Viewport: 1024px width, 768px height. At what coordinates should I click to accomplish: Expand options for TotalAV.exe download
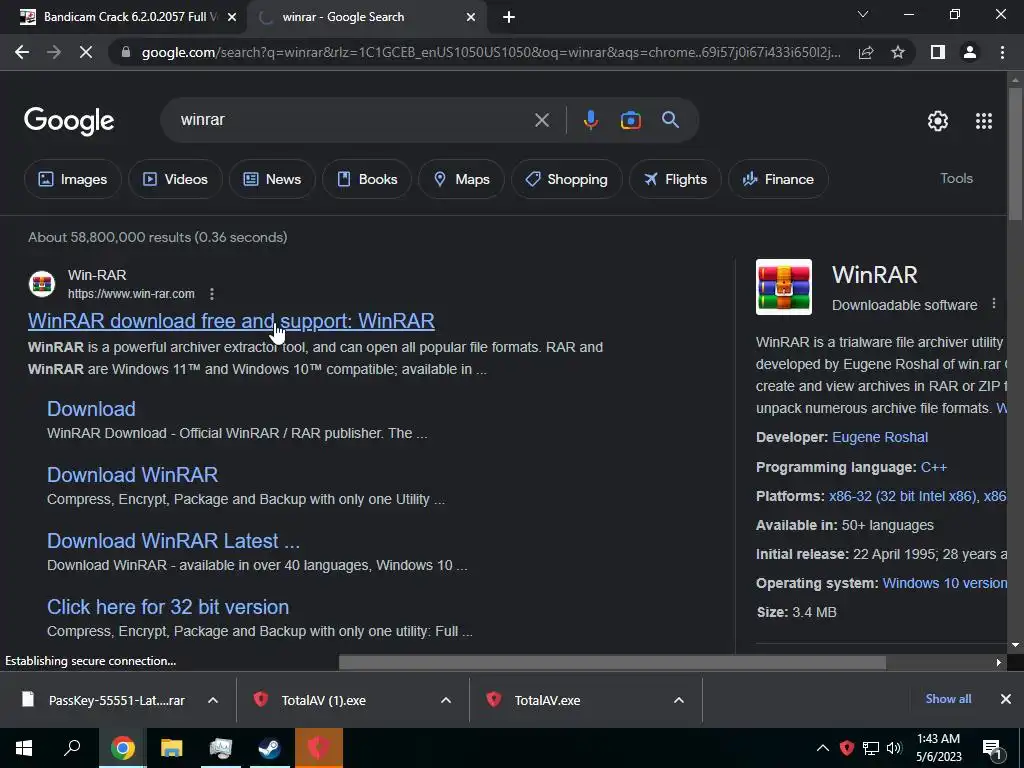(679, 700)
